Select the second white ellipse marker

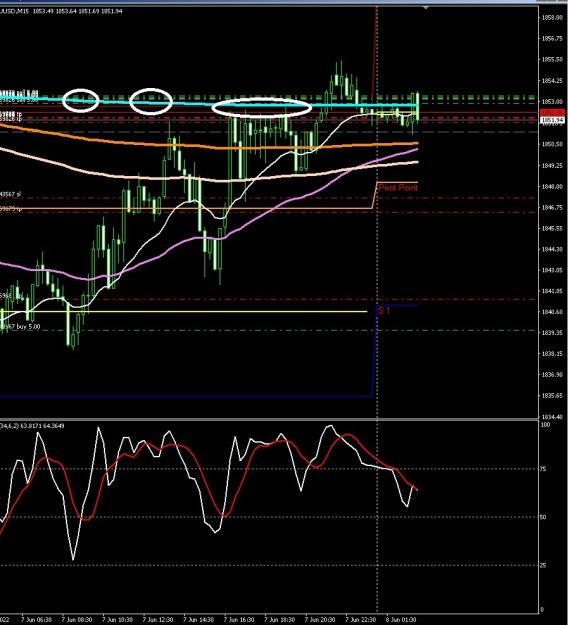coord(151,101)
